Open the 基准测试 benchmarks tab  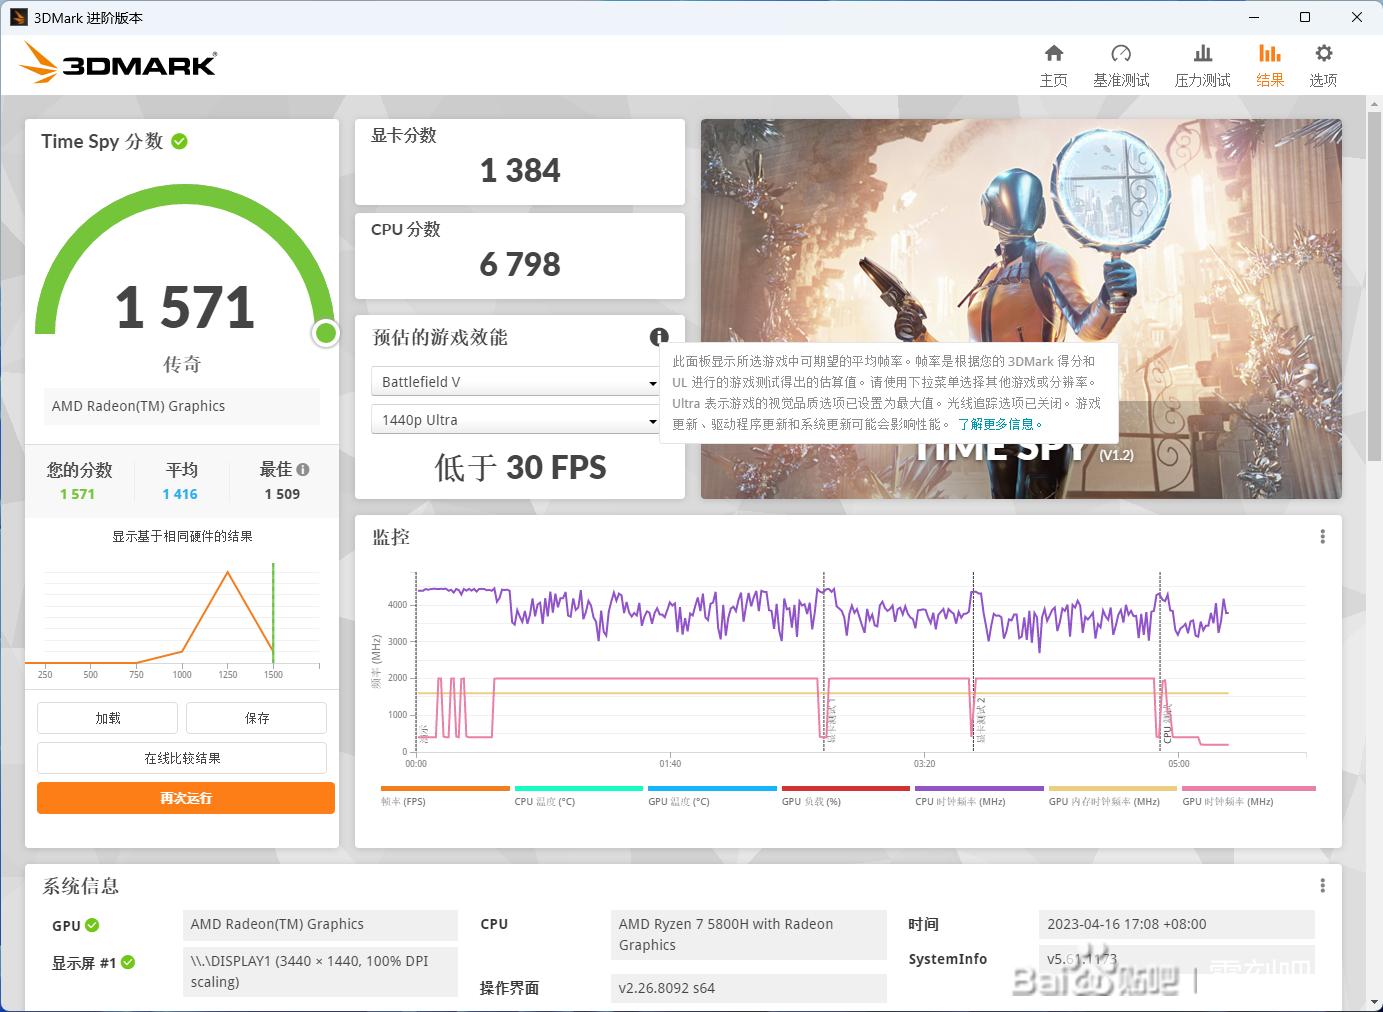click(1121, 65)
